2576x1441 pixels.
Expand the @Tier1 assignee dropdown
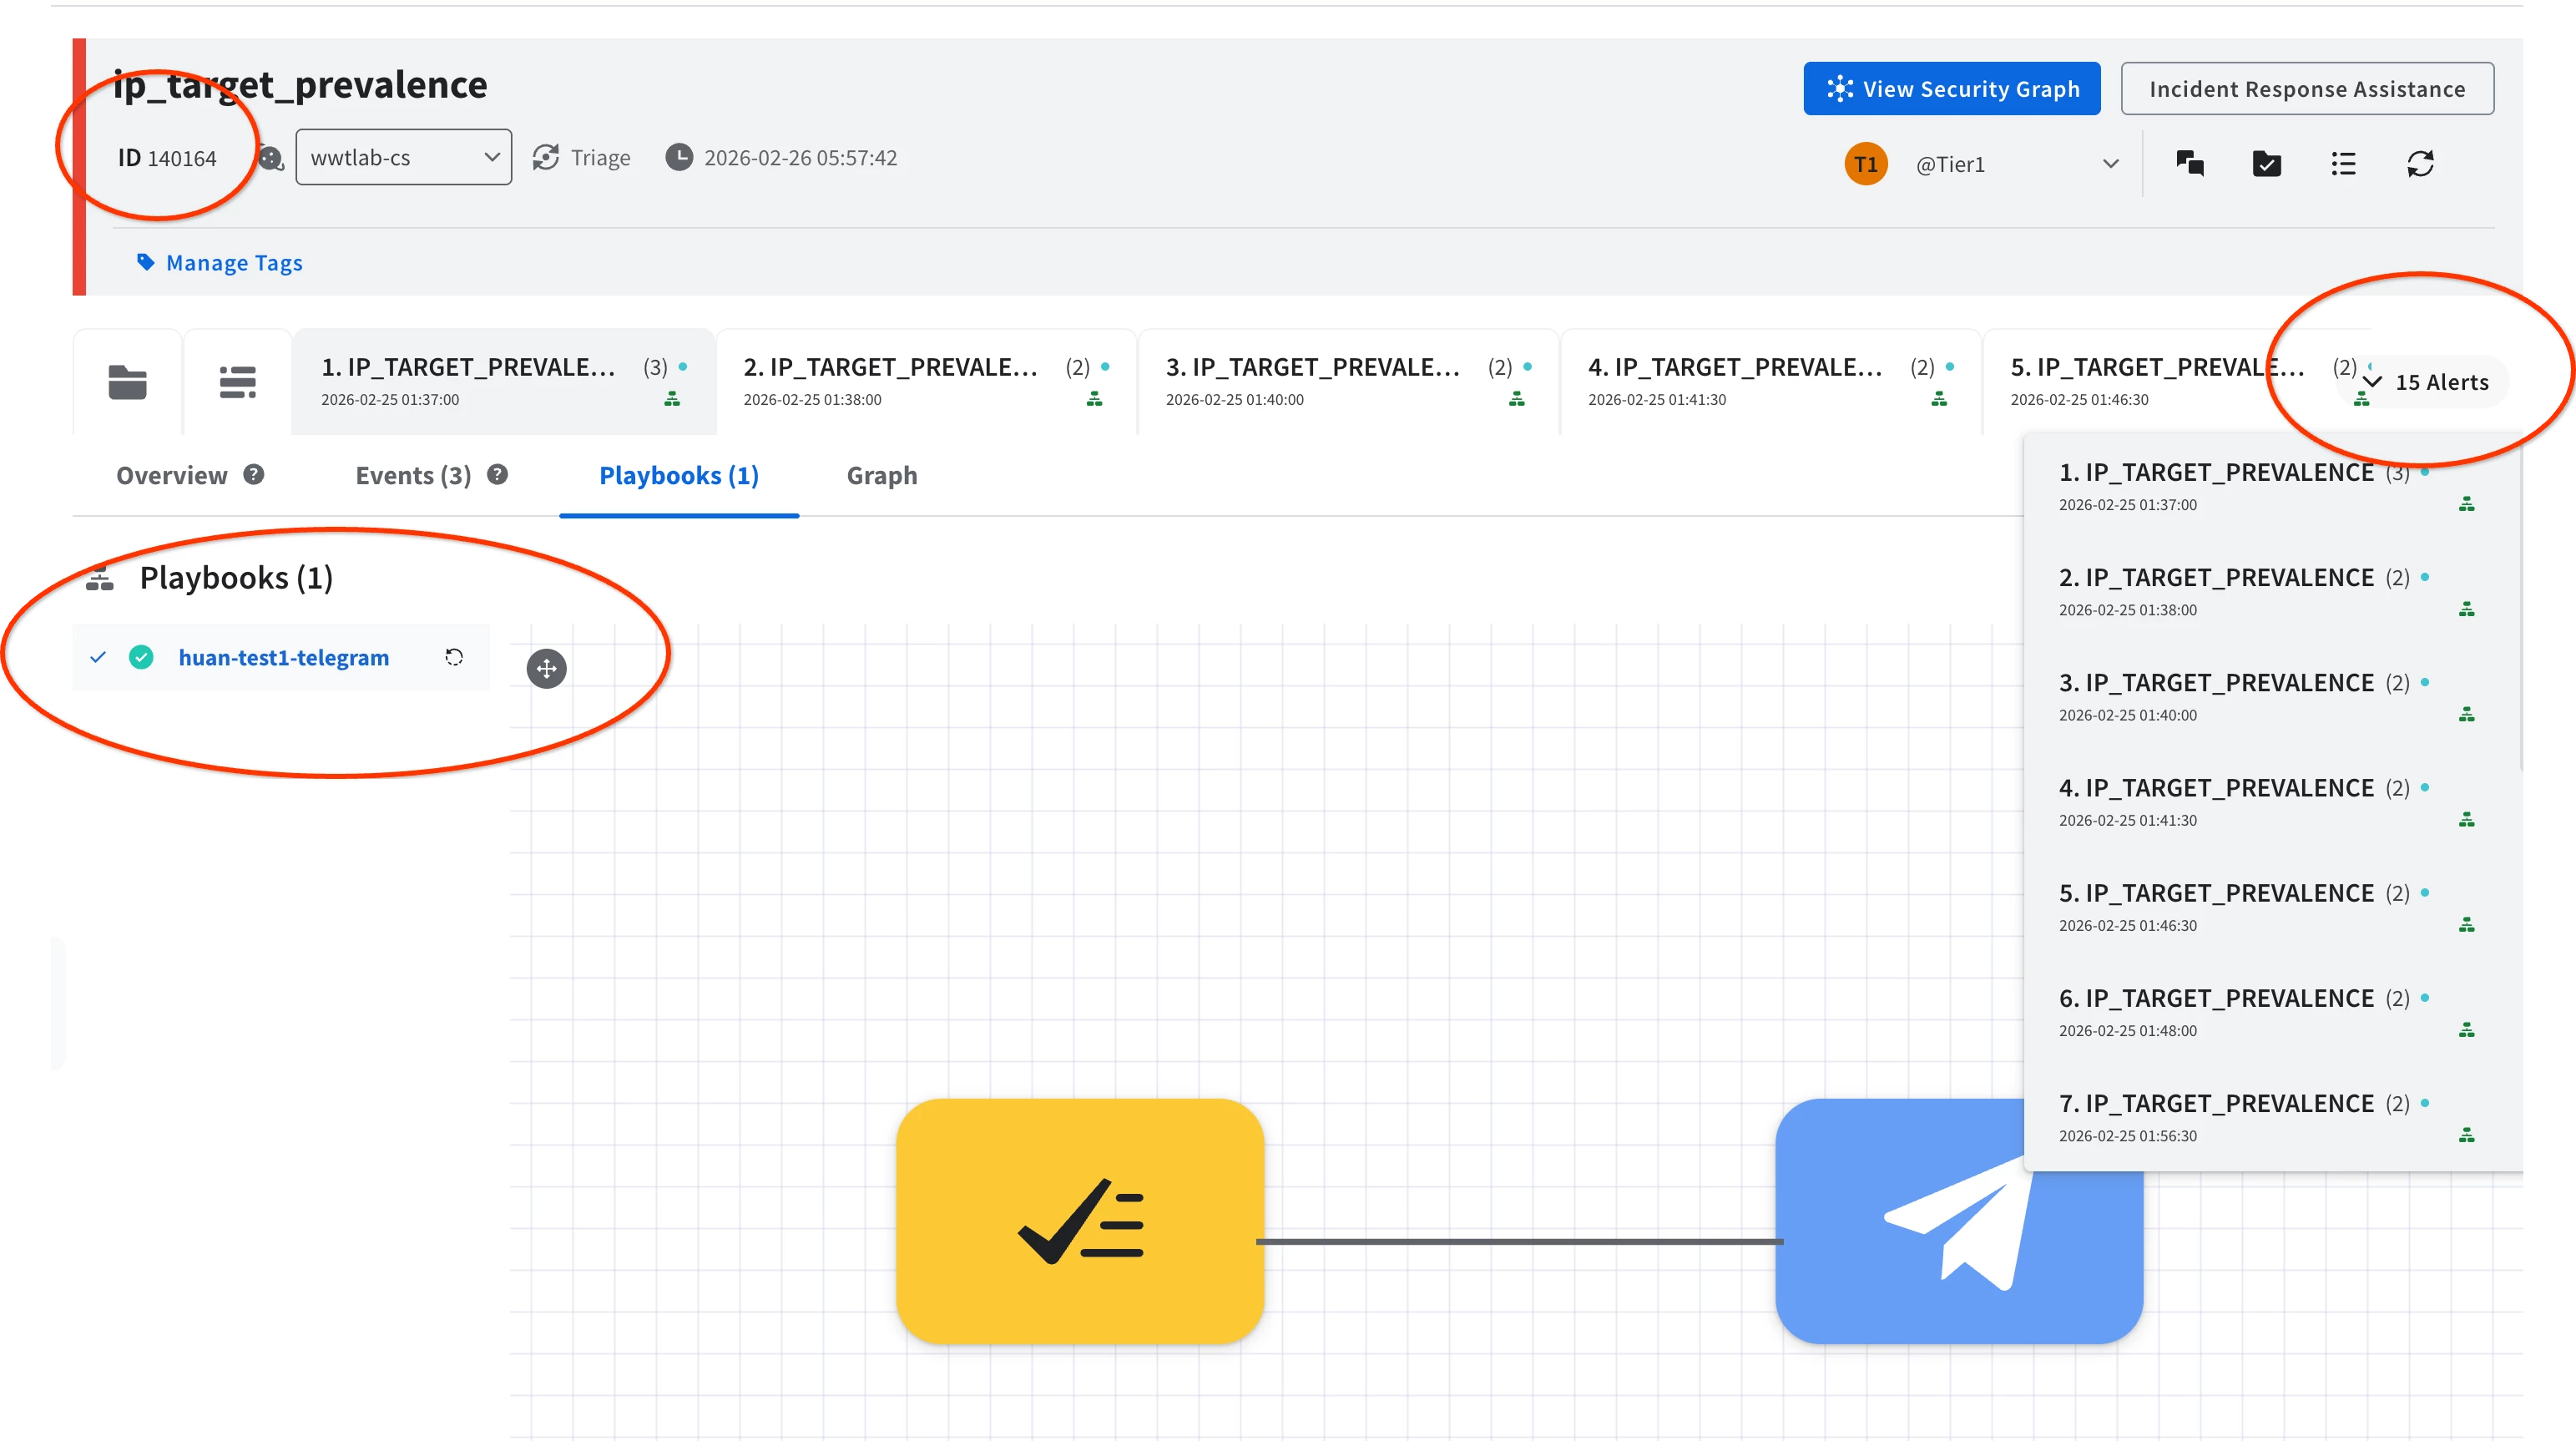pyautogui.click(x=2110, y=164)
